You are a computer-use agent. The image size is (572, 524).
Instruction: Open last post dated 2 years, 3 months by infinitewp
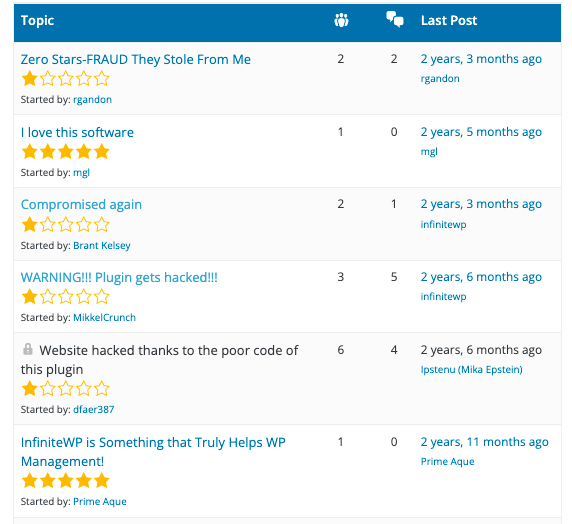coord(481,204)
